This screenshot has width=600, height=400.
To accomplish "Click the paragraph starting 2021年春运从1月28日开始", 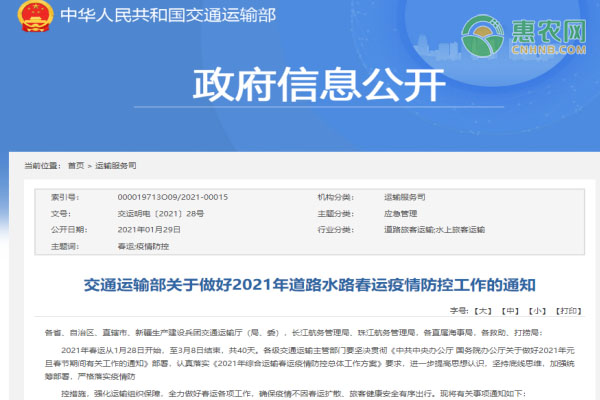I will click(x=310, y=363).
